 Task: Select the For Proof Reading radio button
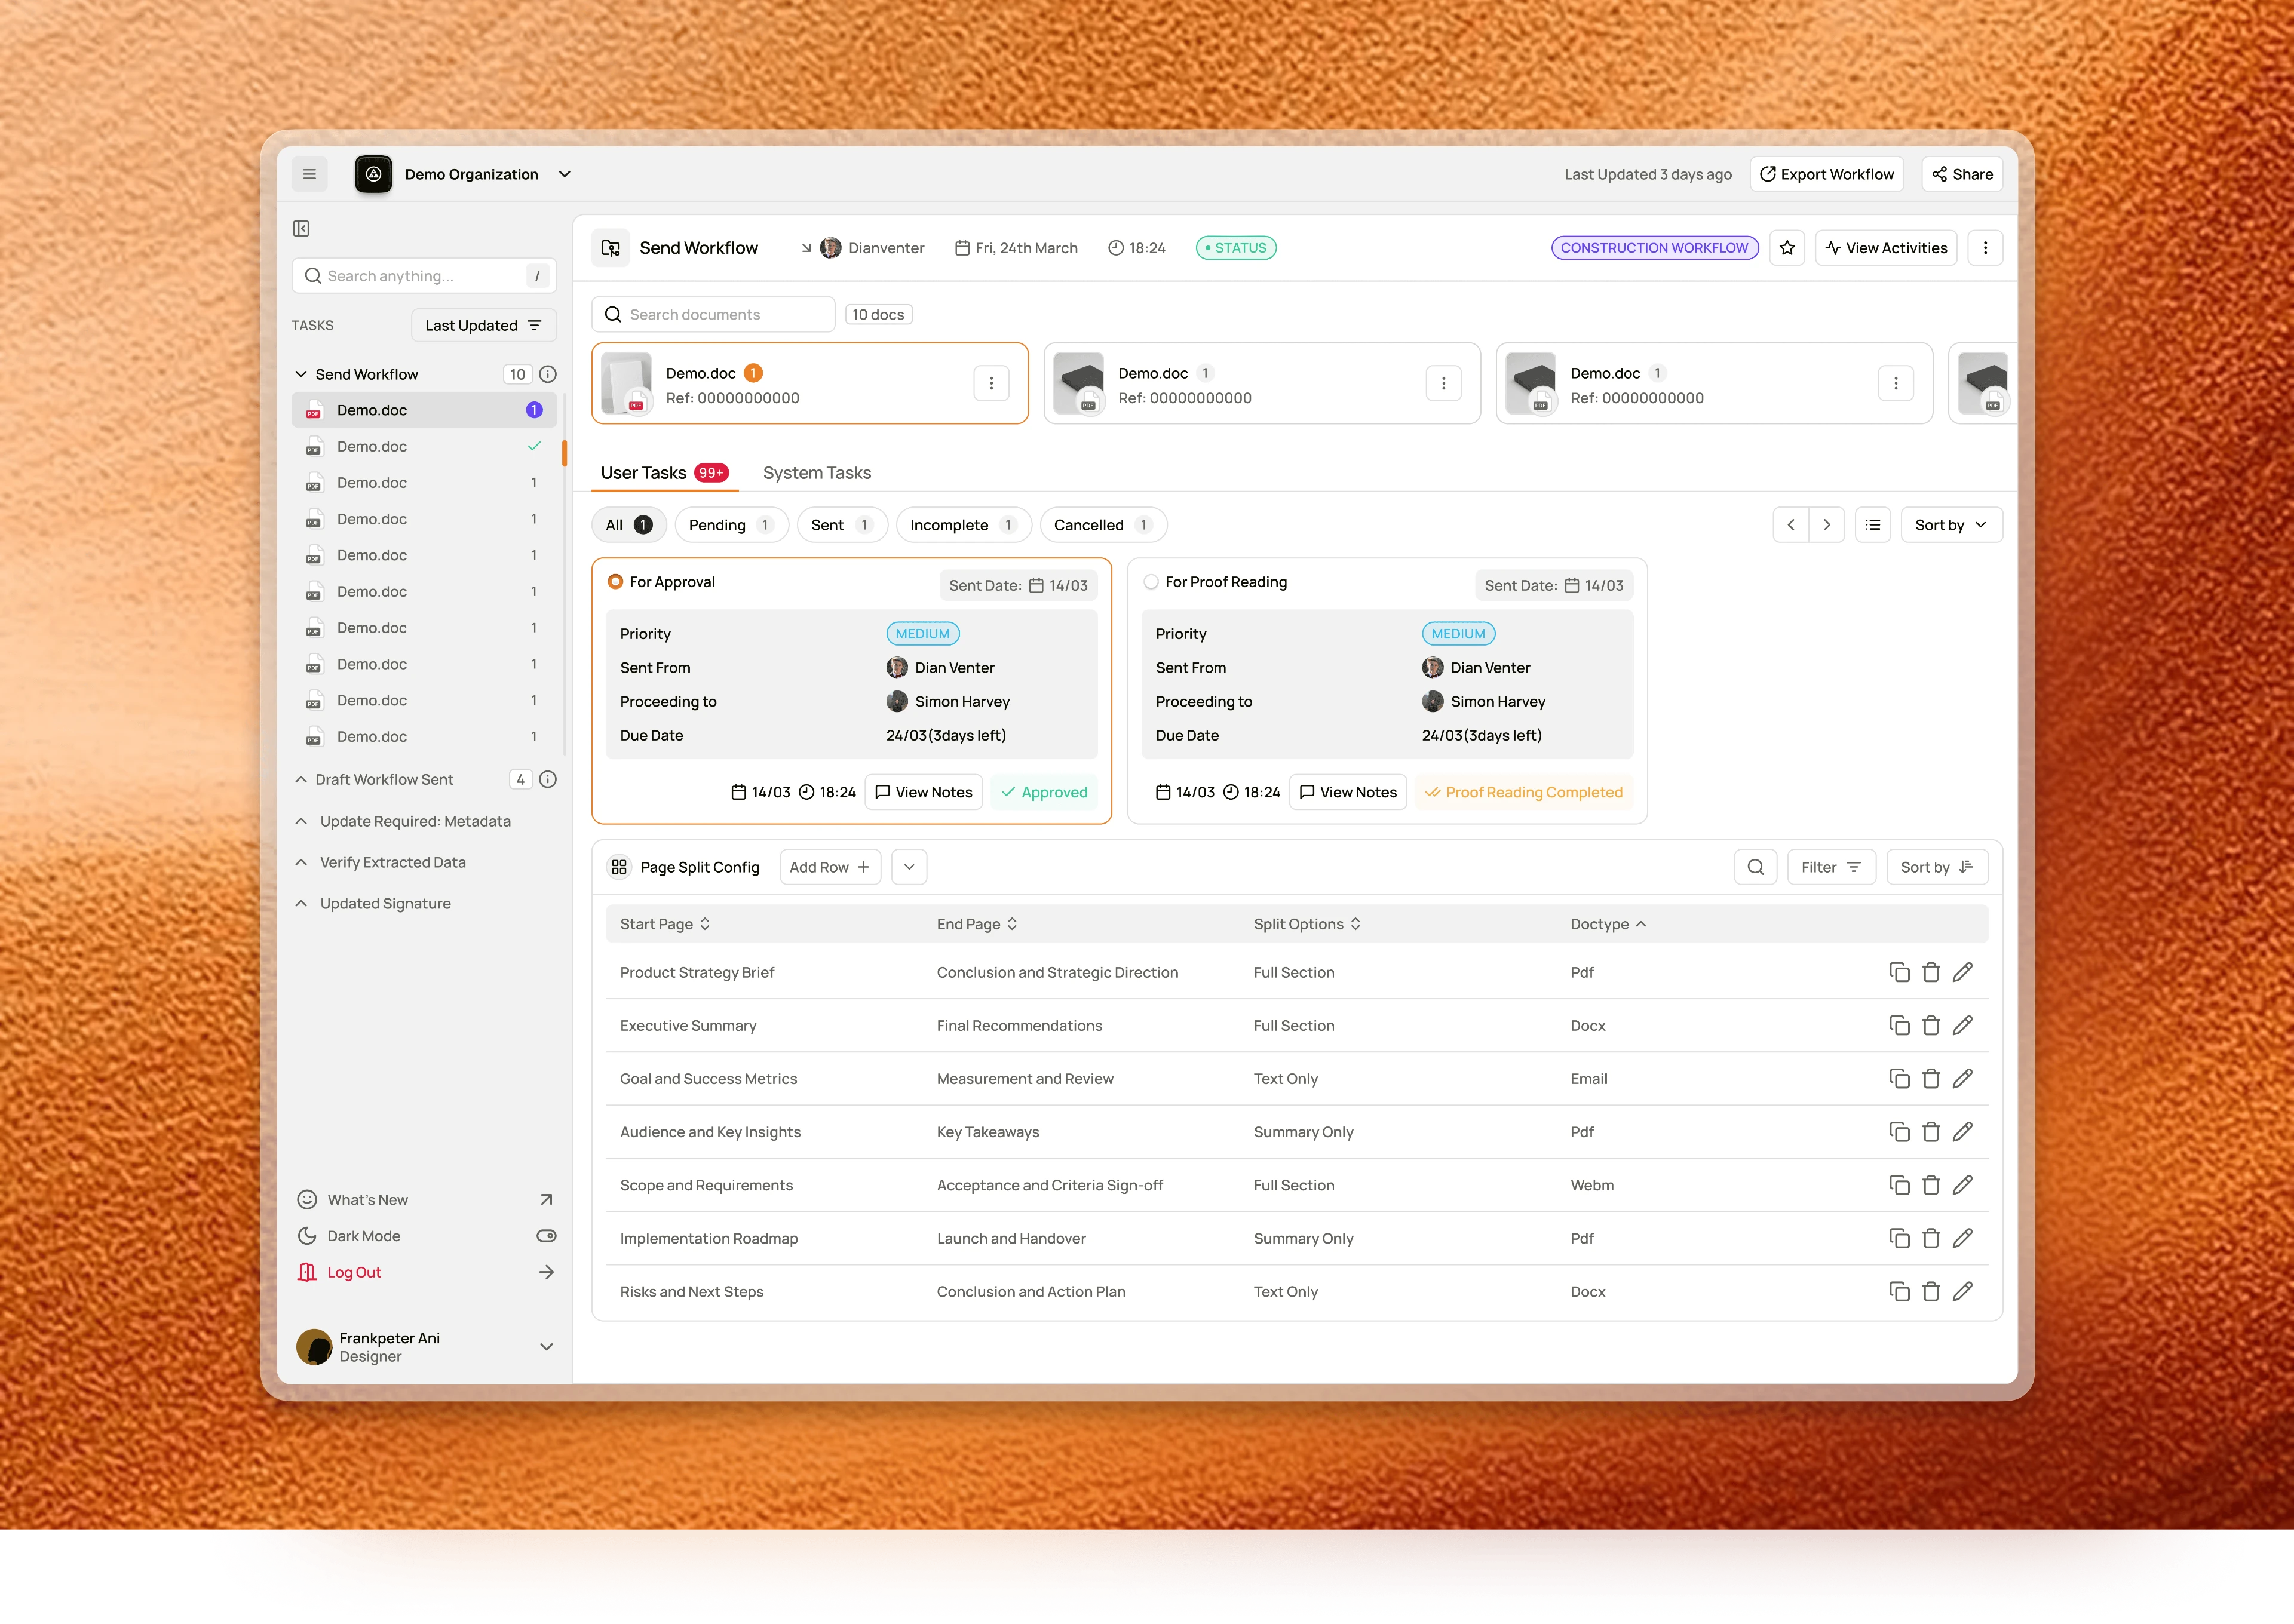pos(1151,582)
